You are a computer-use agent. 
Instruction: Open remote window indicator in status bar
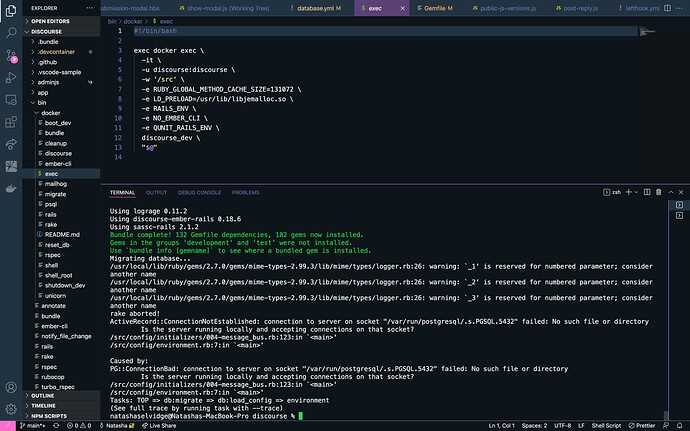[x=8, y=426]
